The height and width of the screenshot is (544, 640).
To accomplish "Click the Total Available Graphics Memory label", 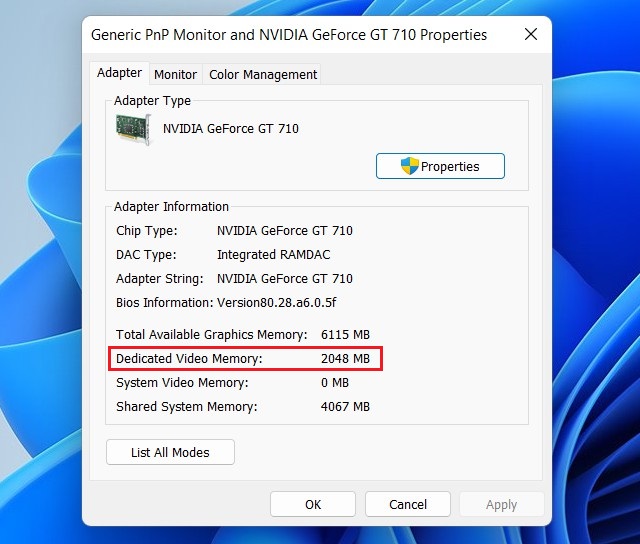I will (x=211, y=335).
